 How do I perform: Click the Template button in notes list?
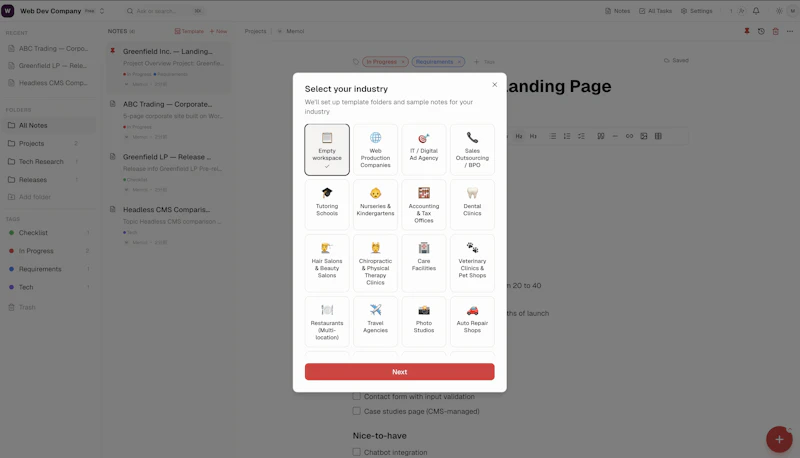[x=189, y=31]
